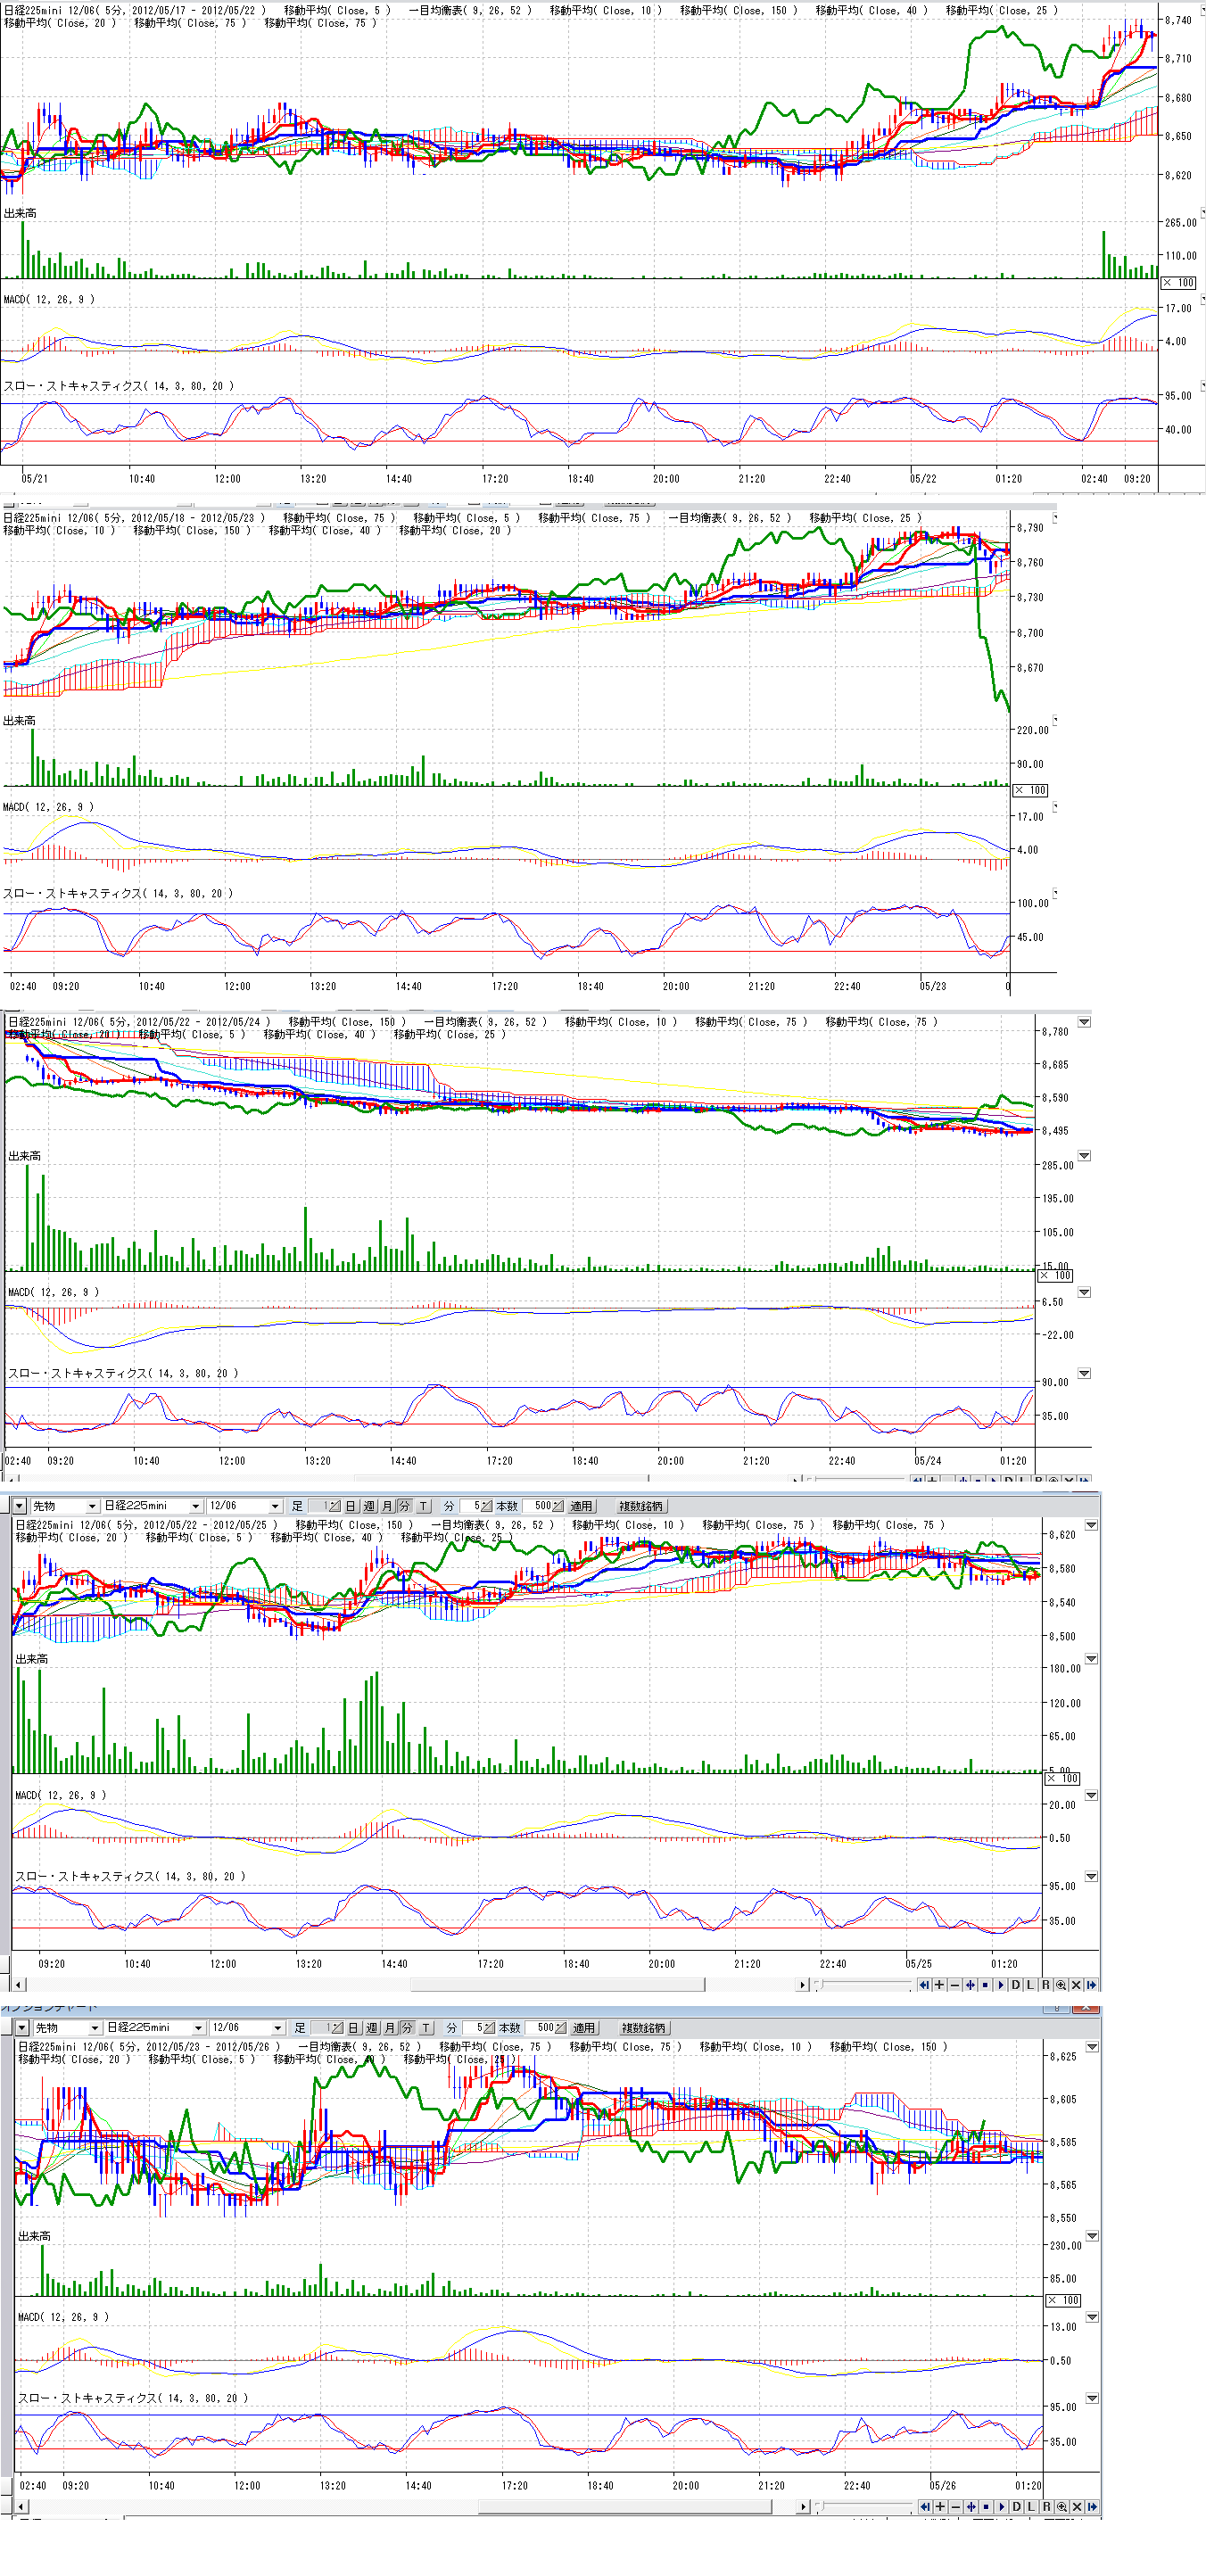
Task: Click the MACD panel triangle in the 05/22-05/24 chart
Action: [x=1084, y=1293]
